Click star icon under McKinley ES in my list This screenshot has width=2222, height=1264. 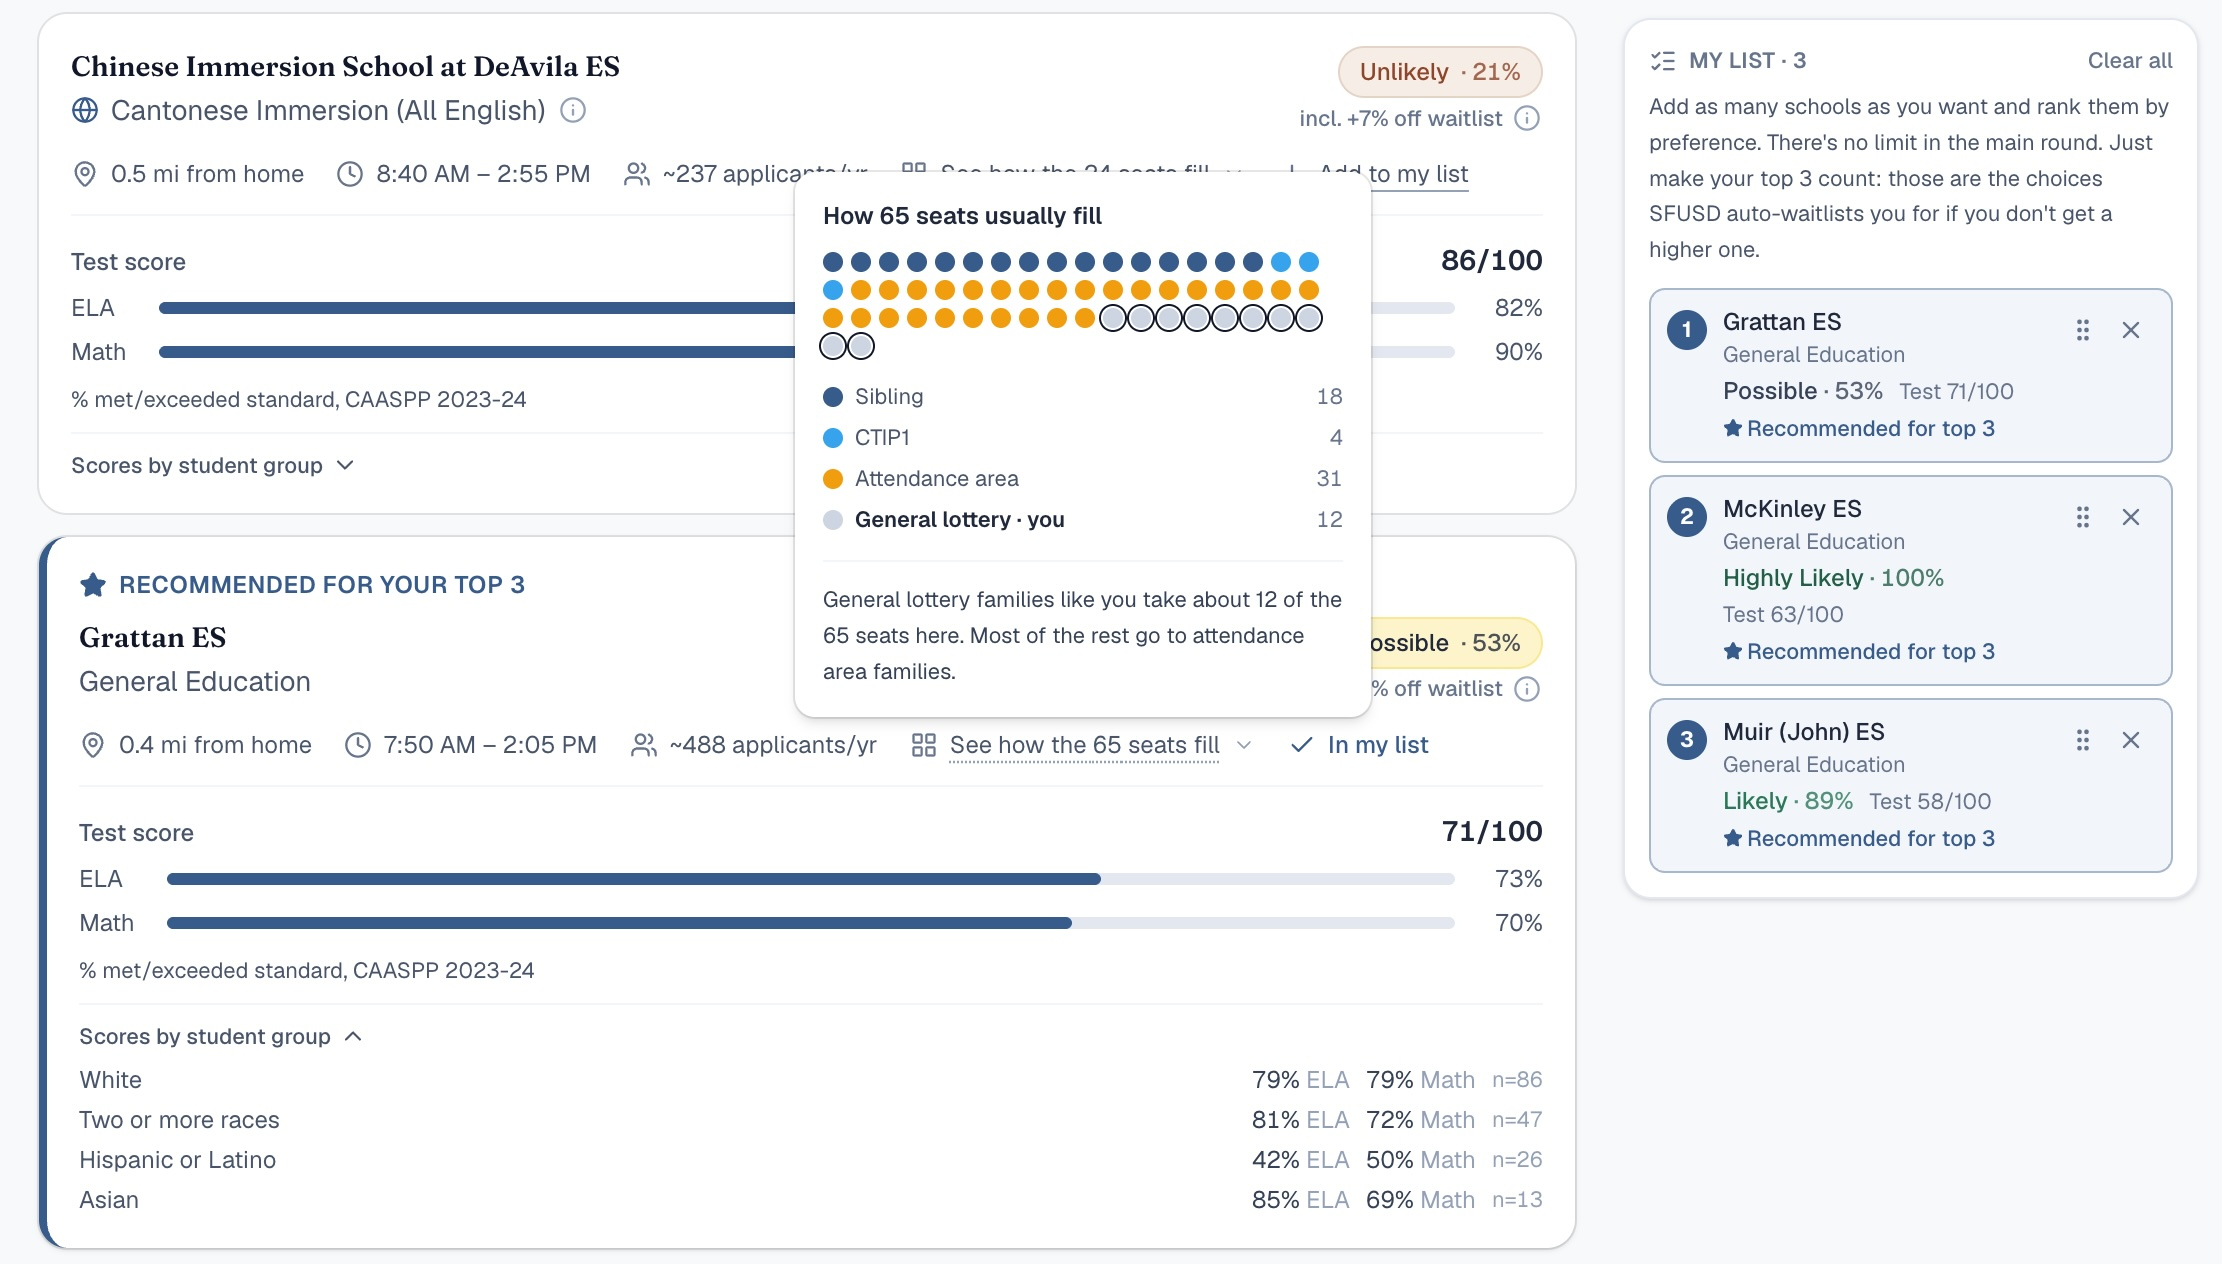point(1733,651)
